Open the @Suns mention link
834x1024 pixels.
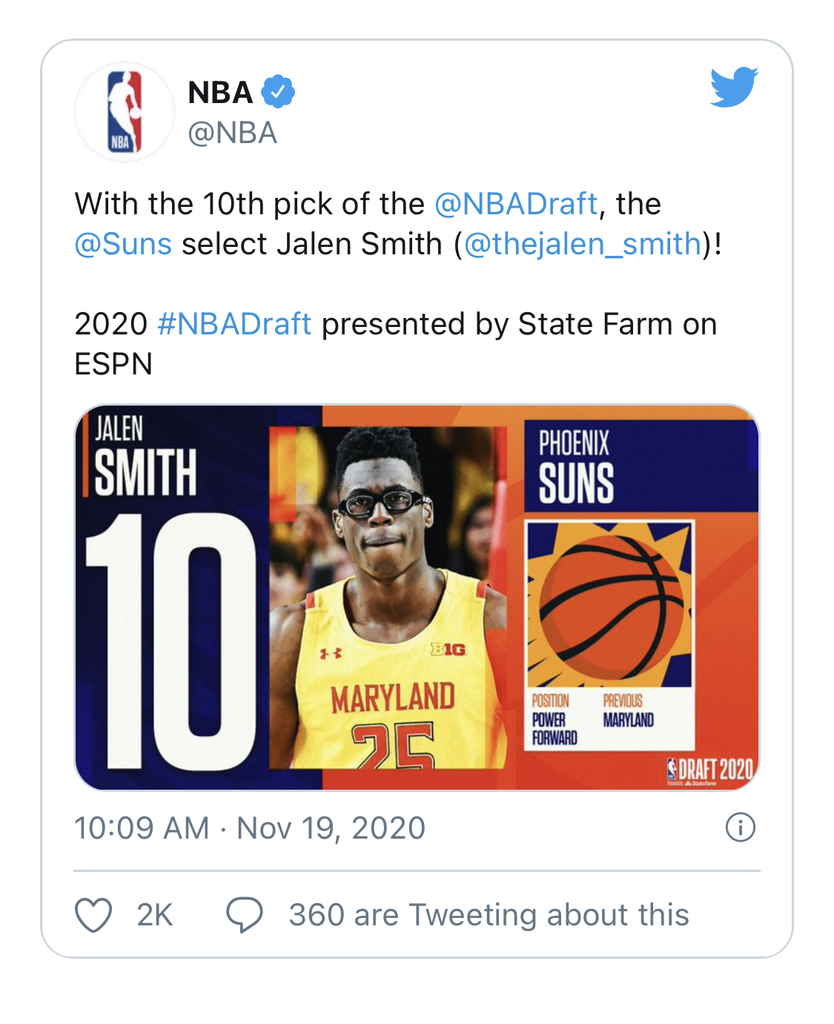coord(123,244)
